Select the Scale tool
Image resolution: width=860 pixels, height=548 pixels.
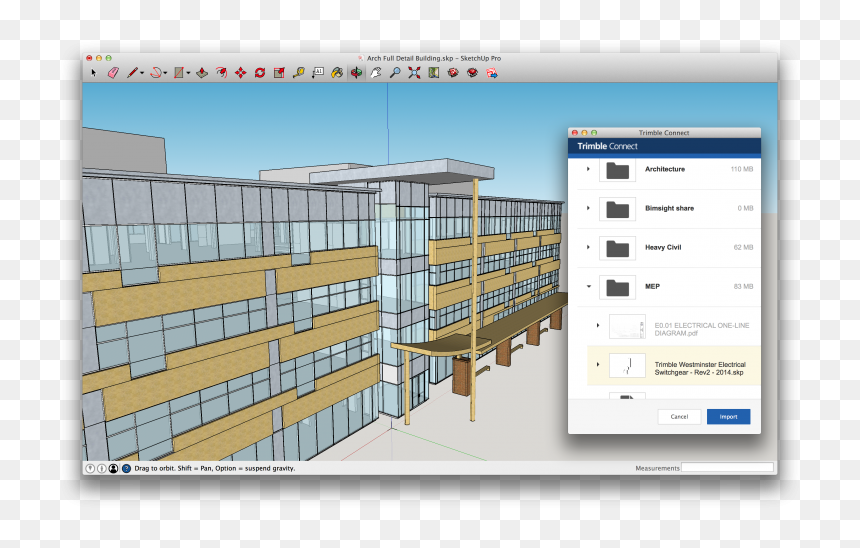coord(279,72)
